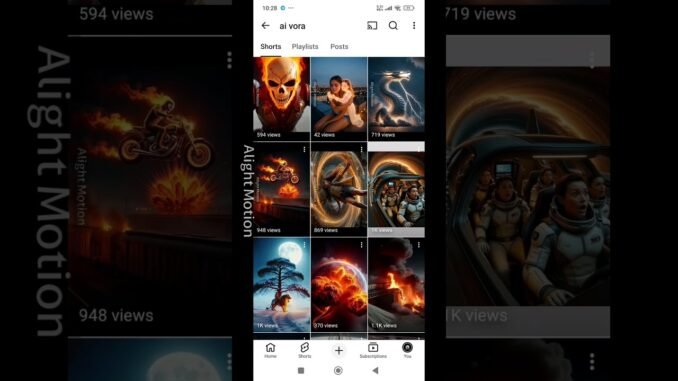
Task: Open the astronauts spaceship short thumbnail
Action: click(396, 189)
